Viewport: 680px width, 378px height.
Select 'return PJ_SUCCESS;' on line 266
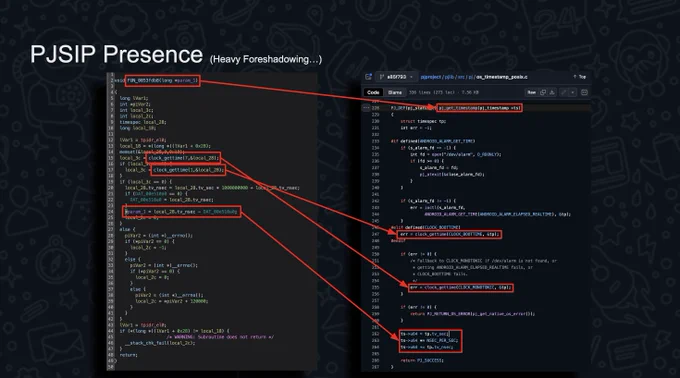coord(422,360)
